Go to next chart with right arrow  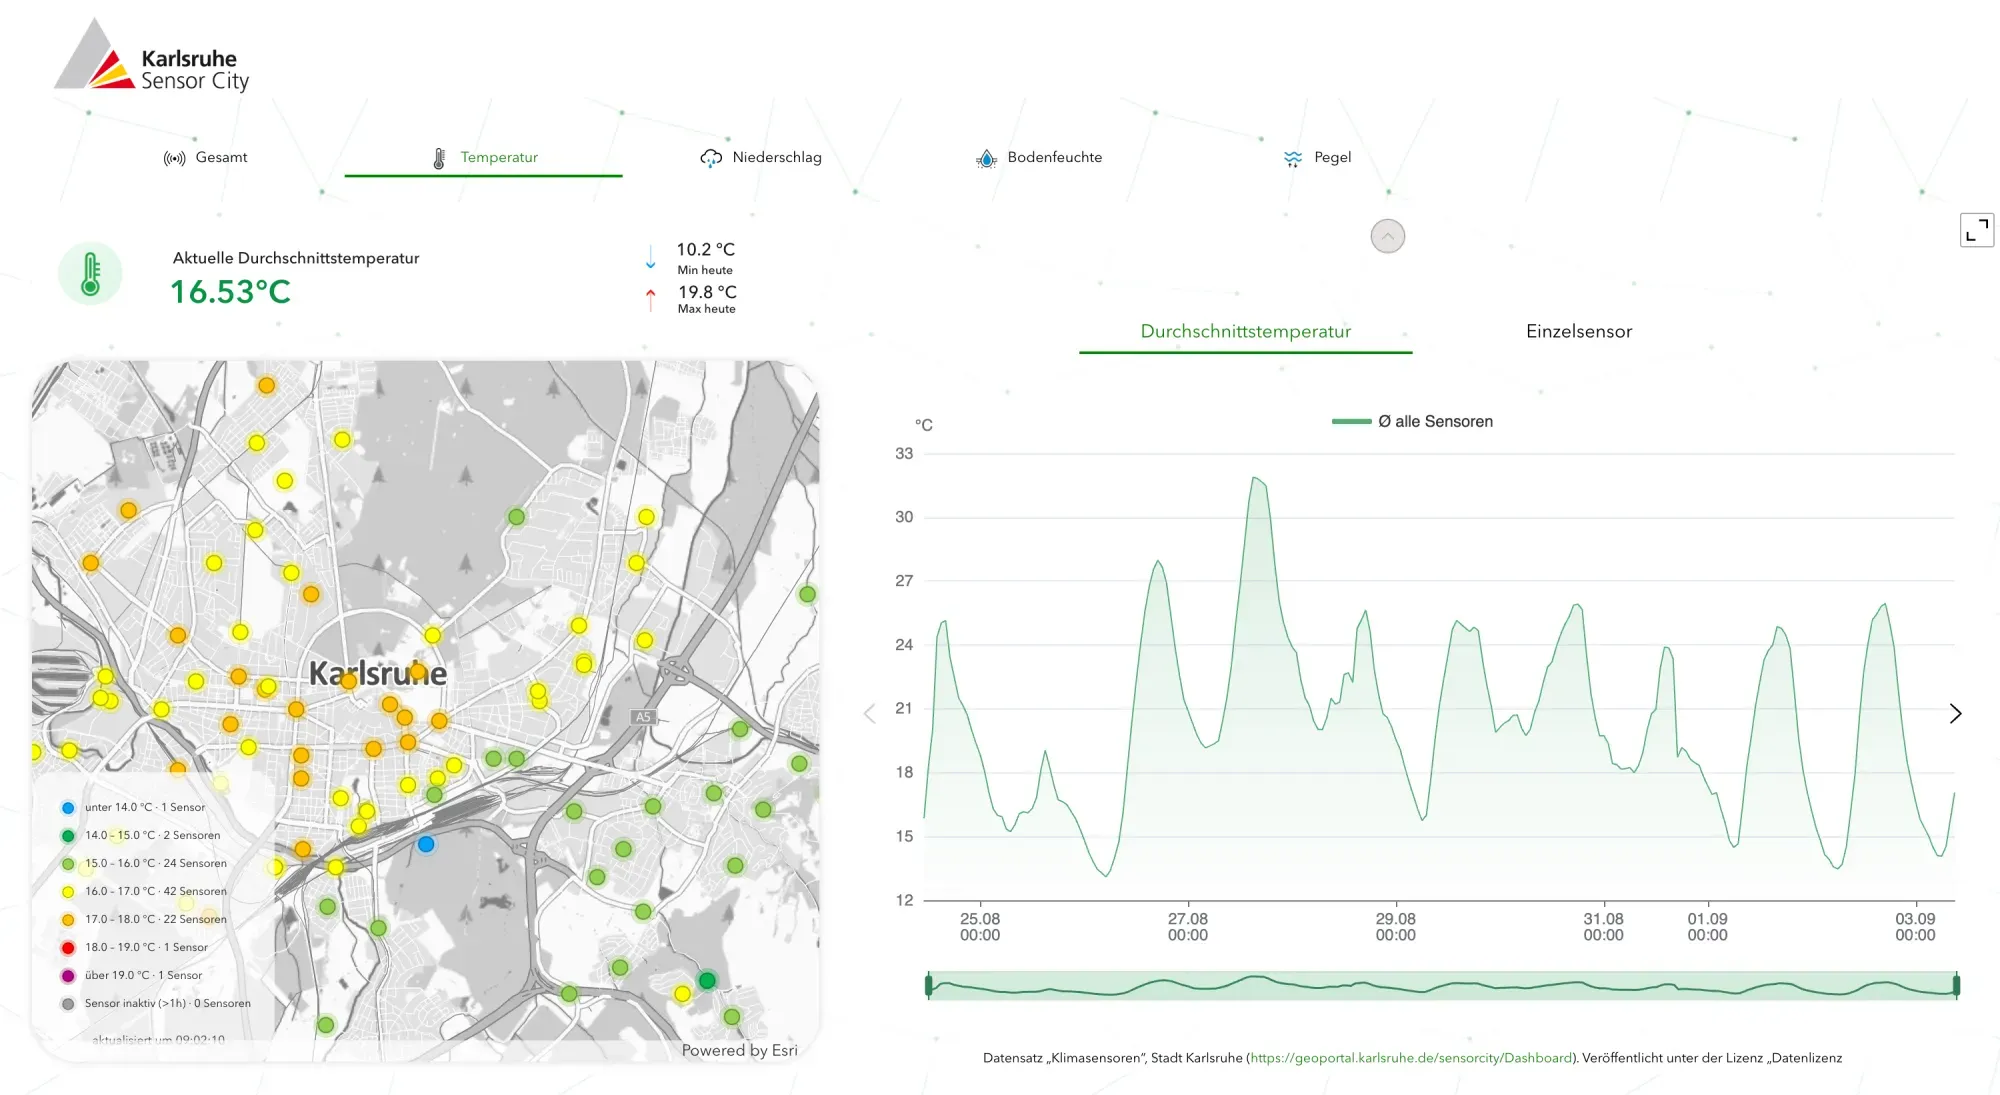click(1956, 713)
